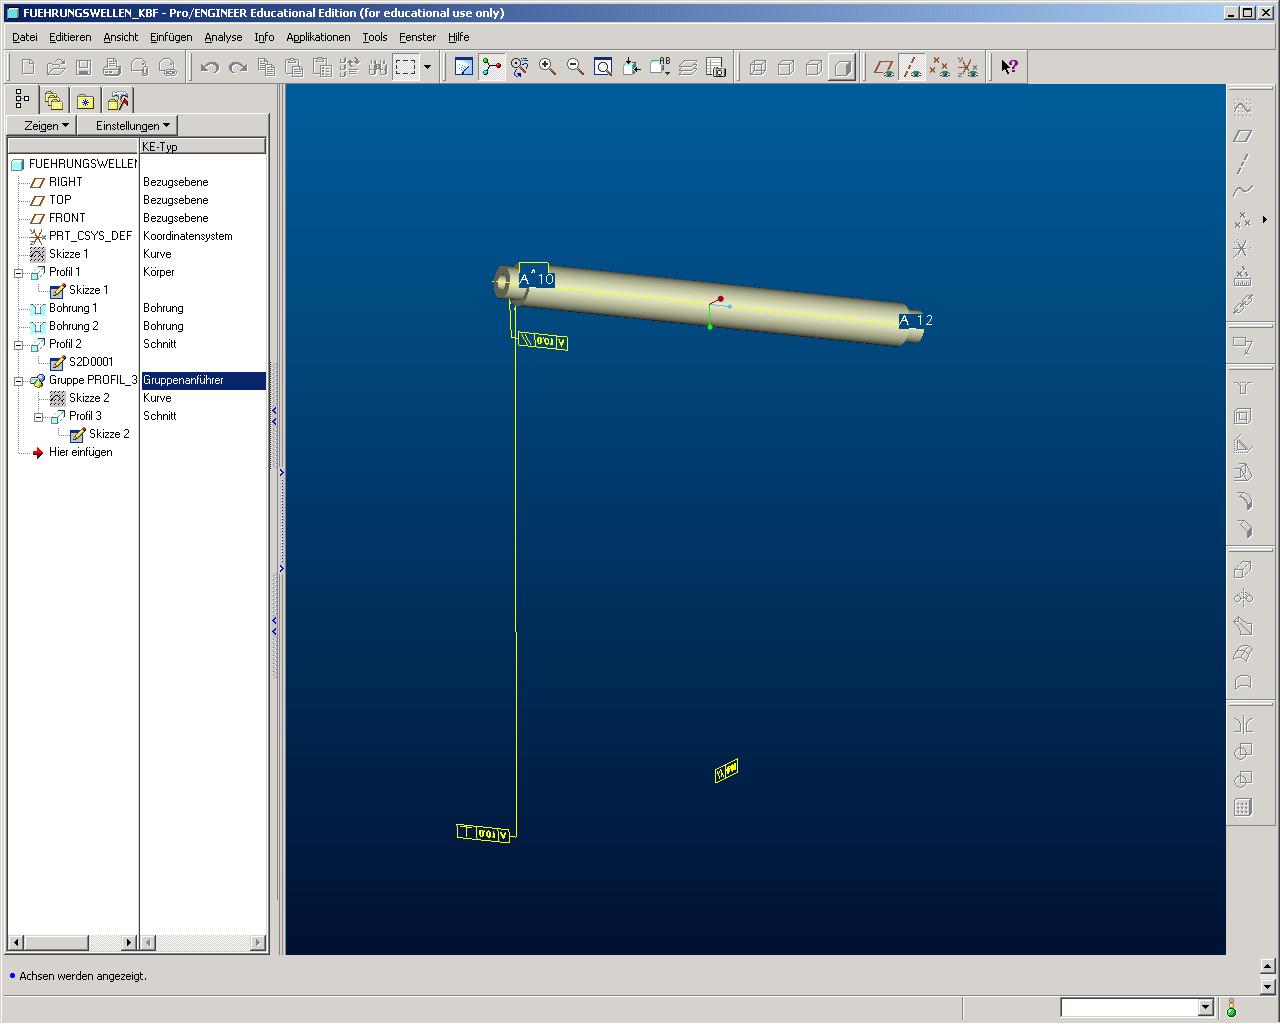
Task: Click the KE-Typ column header
Action: 203,146
